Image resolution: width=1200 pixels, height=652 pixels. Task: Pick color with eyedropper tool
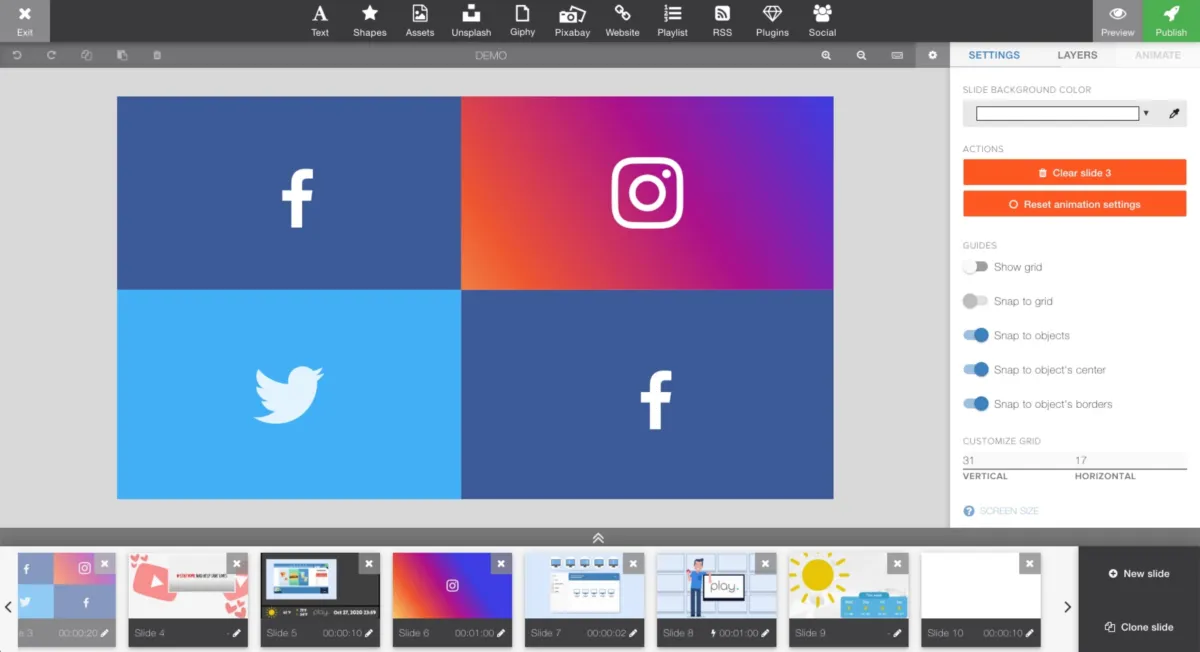1174,114
